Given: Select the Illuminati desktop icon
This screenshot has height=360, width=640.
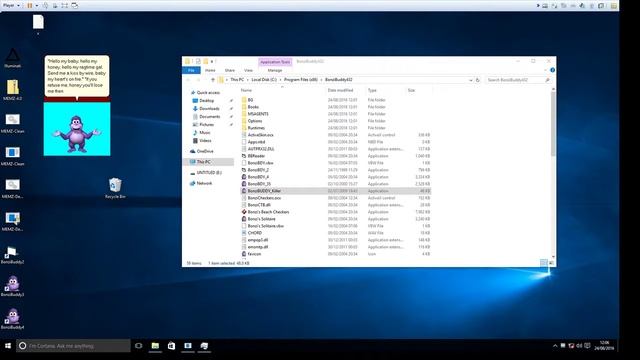Looking at the screenshot, I should click(x=13, y=58).
